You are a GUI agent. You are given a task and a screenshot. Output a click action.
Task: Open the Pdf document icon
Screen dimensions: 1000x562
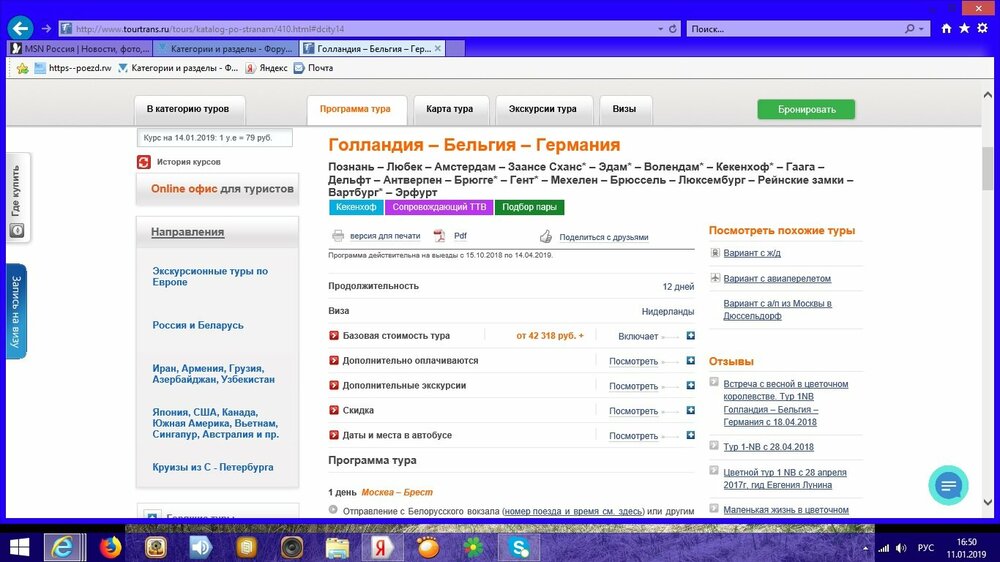pyautogui.click(x=438, y=237)
